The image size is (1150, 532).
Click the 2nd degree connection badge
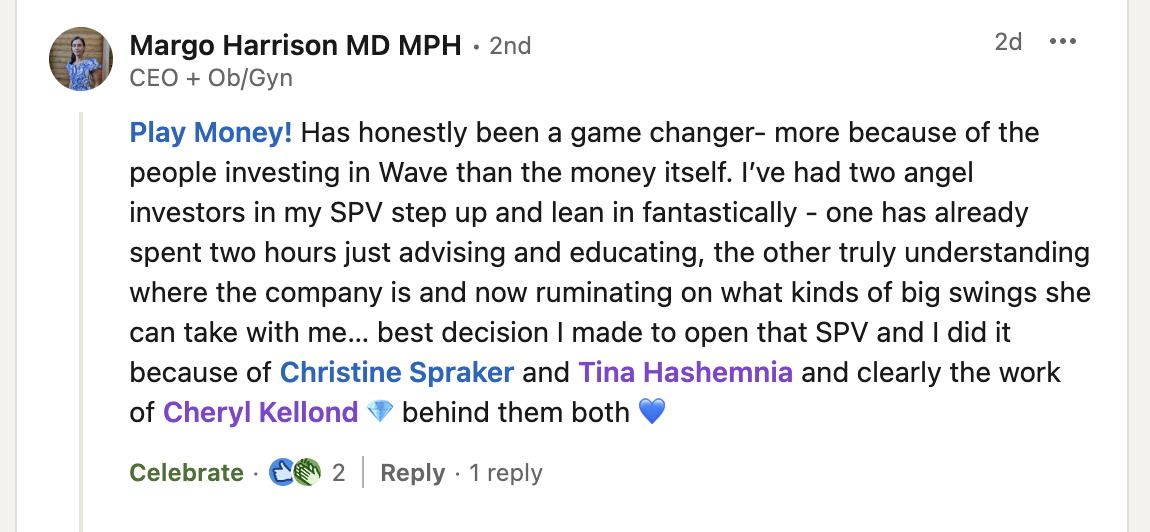(x=509, y=46)
